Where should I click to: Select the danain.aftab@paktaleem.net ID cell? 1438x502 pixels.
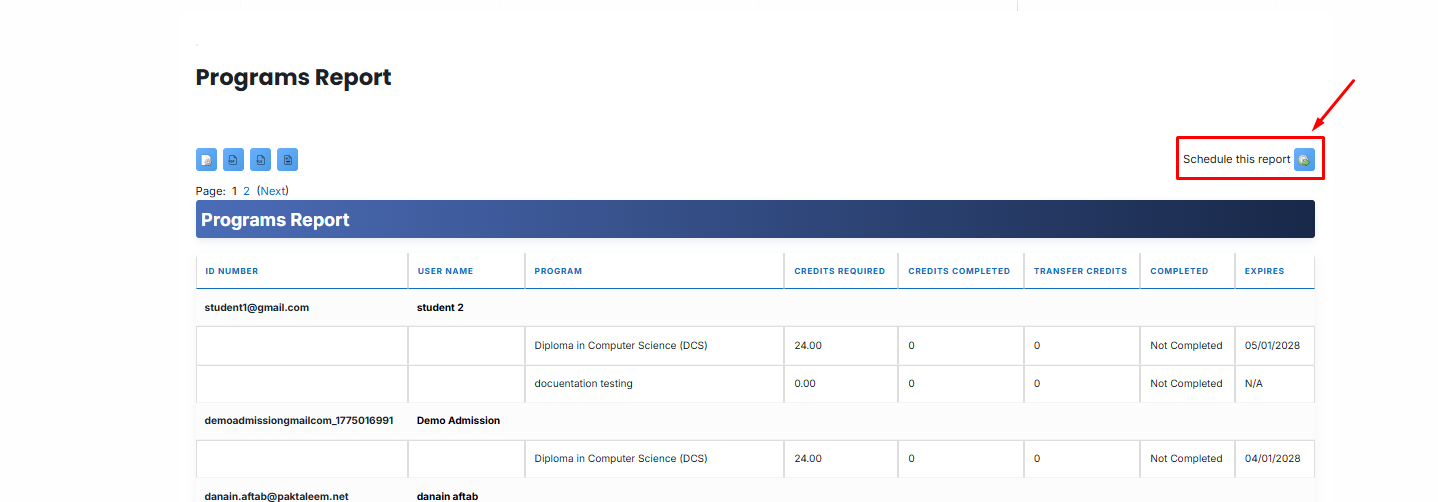click(x=276, y=496)
